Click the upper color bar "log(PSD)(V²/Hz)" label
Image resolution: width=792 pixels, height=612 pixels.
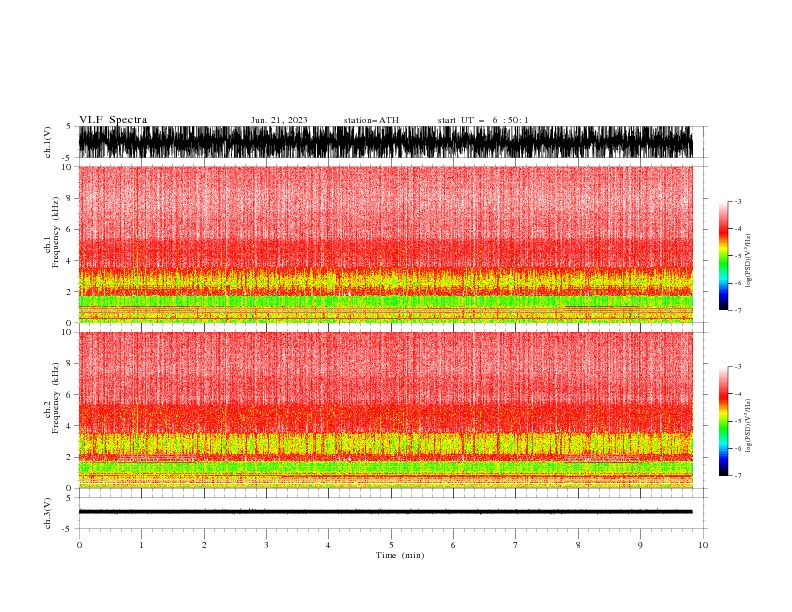click(x=749, y=261)
